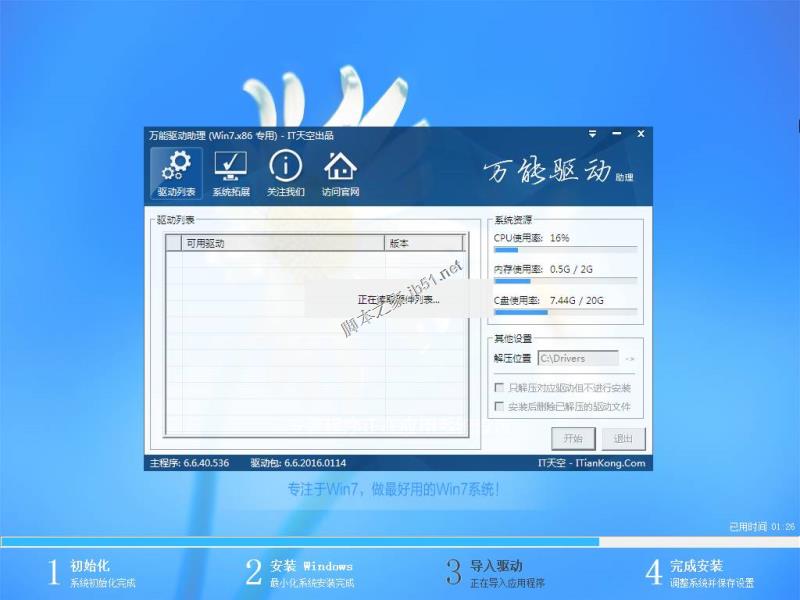Image resolution: width=800 pixels, height=600 pixels.
Task: Minimize the 万能驱动助理 window
Action: [617, 134]
